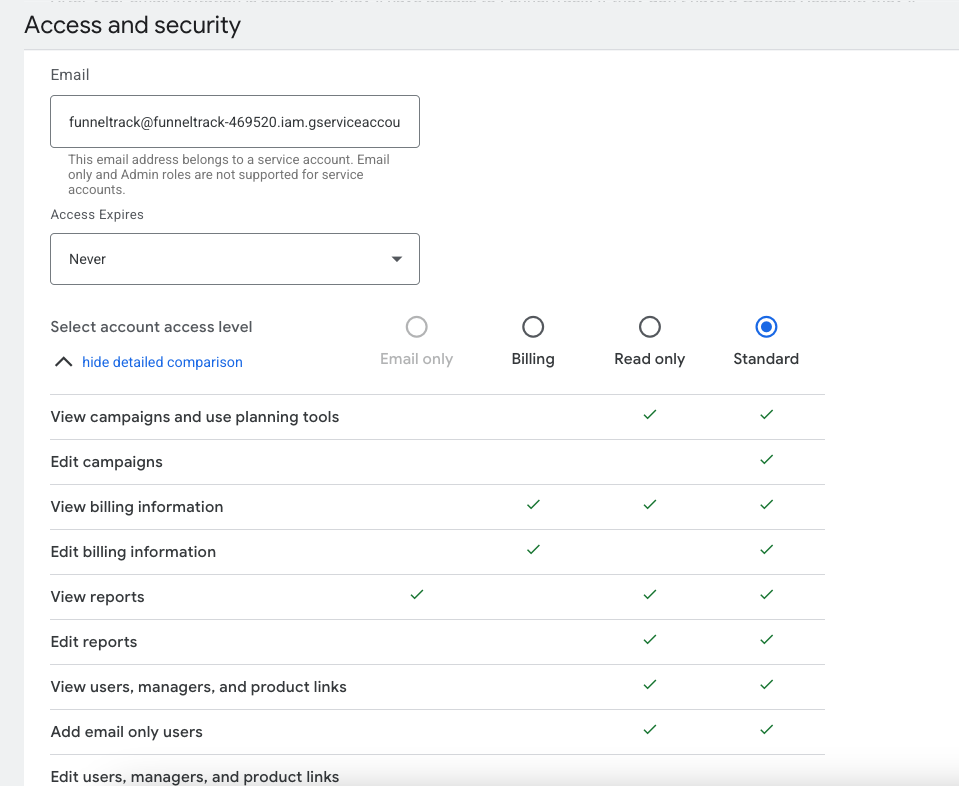Click Read only checkmark for Add email only users
Screen dimensions: 959x786
click(x=650, y=729)
